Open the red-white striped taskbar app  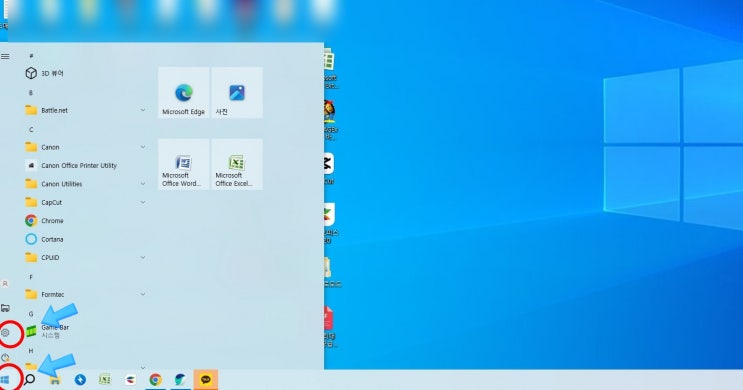[x=130, y=380]
